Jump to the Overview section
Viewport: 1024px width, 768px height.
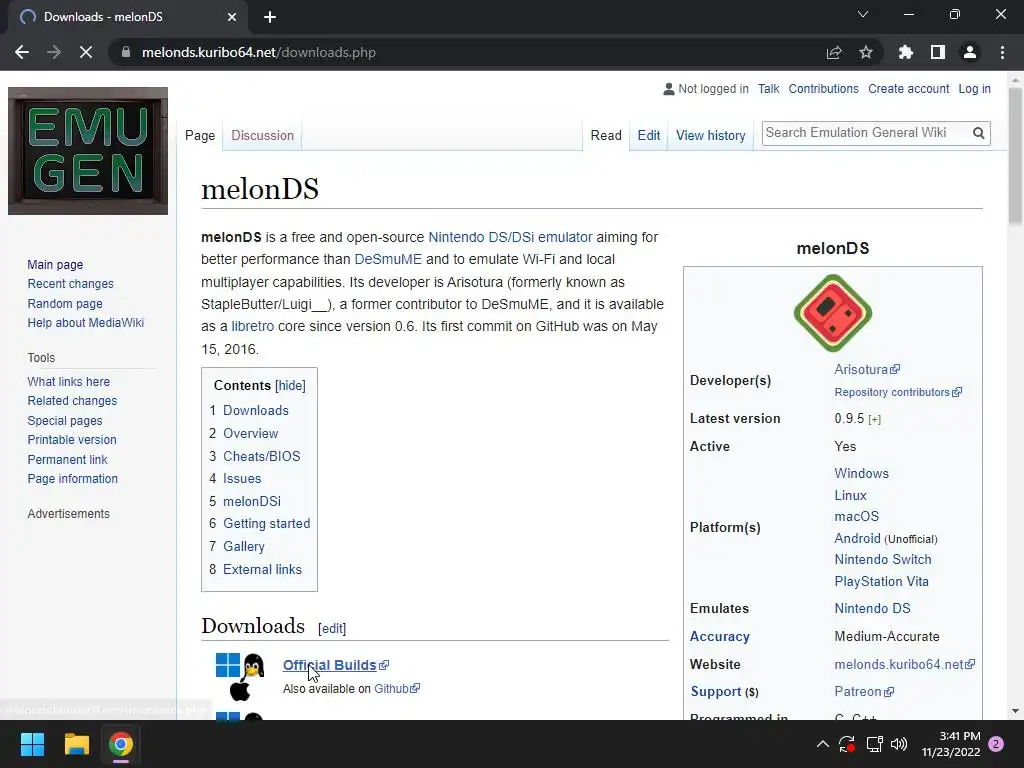point(251,433)
